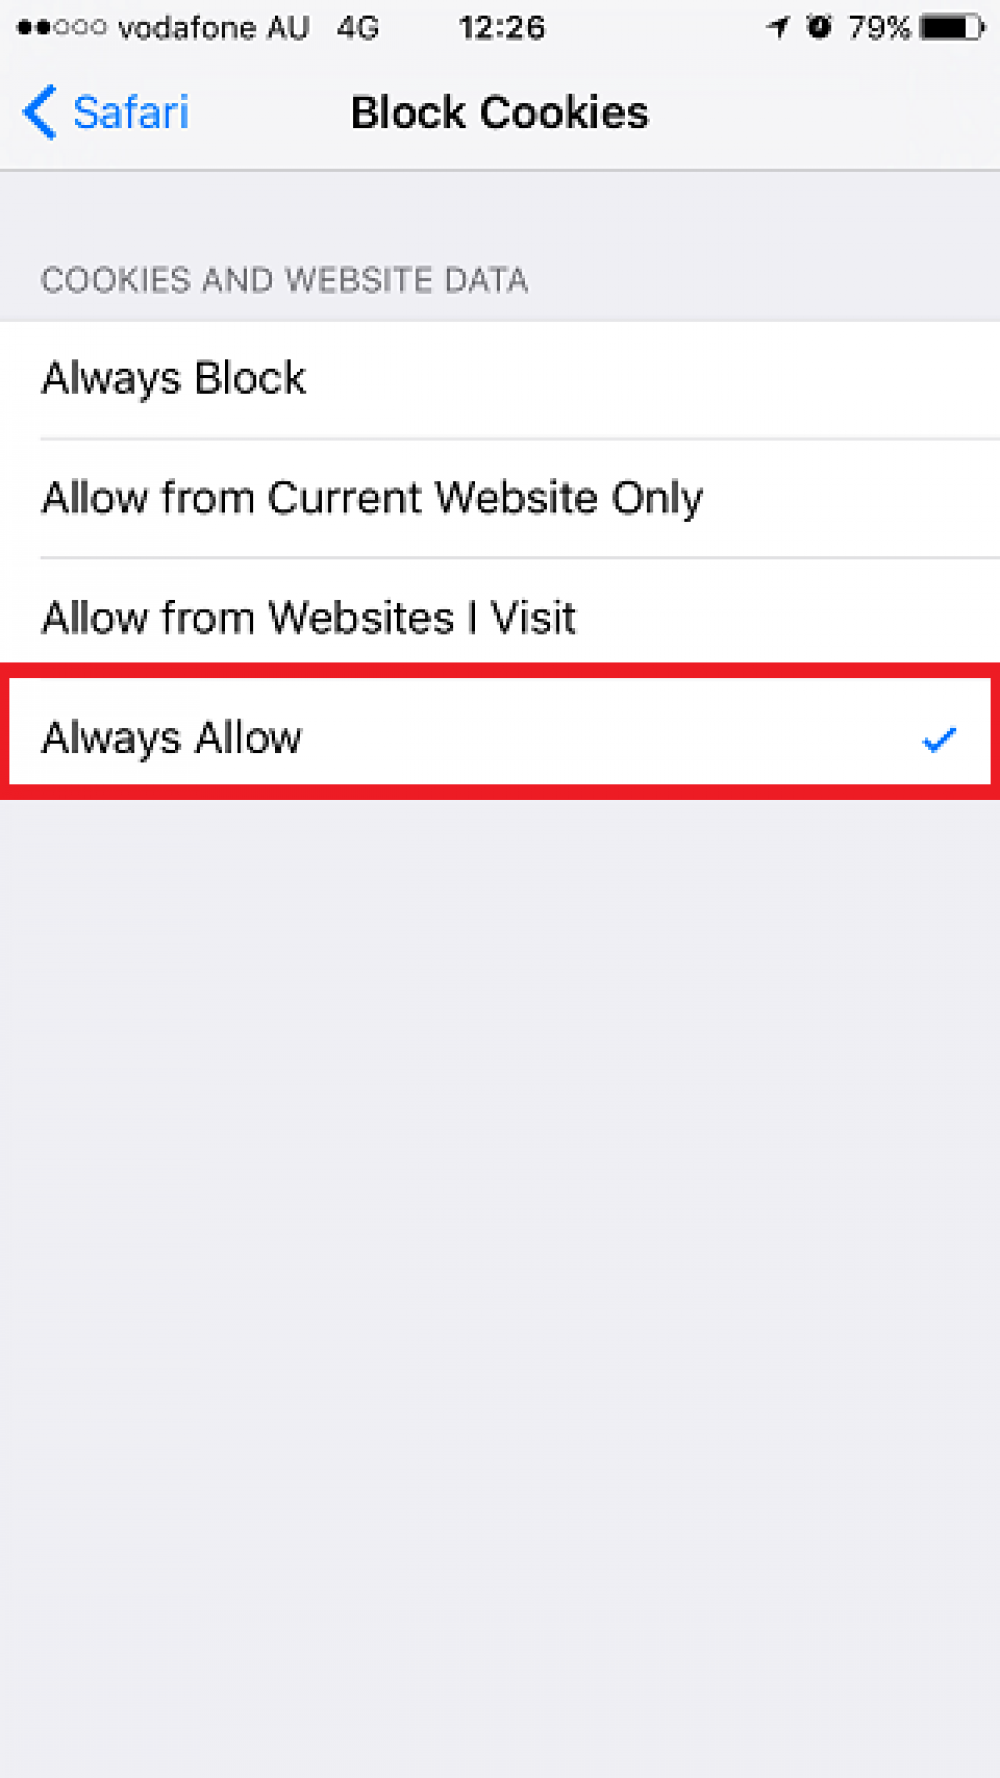This screenshot has width=1000, height=1778.
Task: Tap the battery icon in status bar
Action: point(952,27)
